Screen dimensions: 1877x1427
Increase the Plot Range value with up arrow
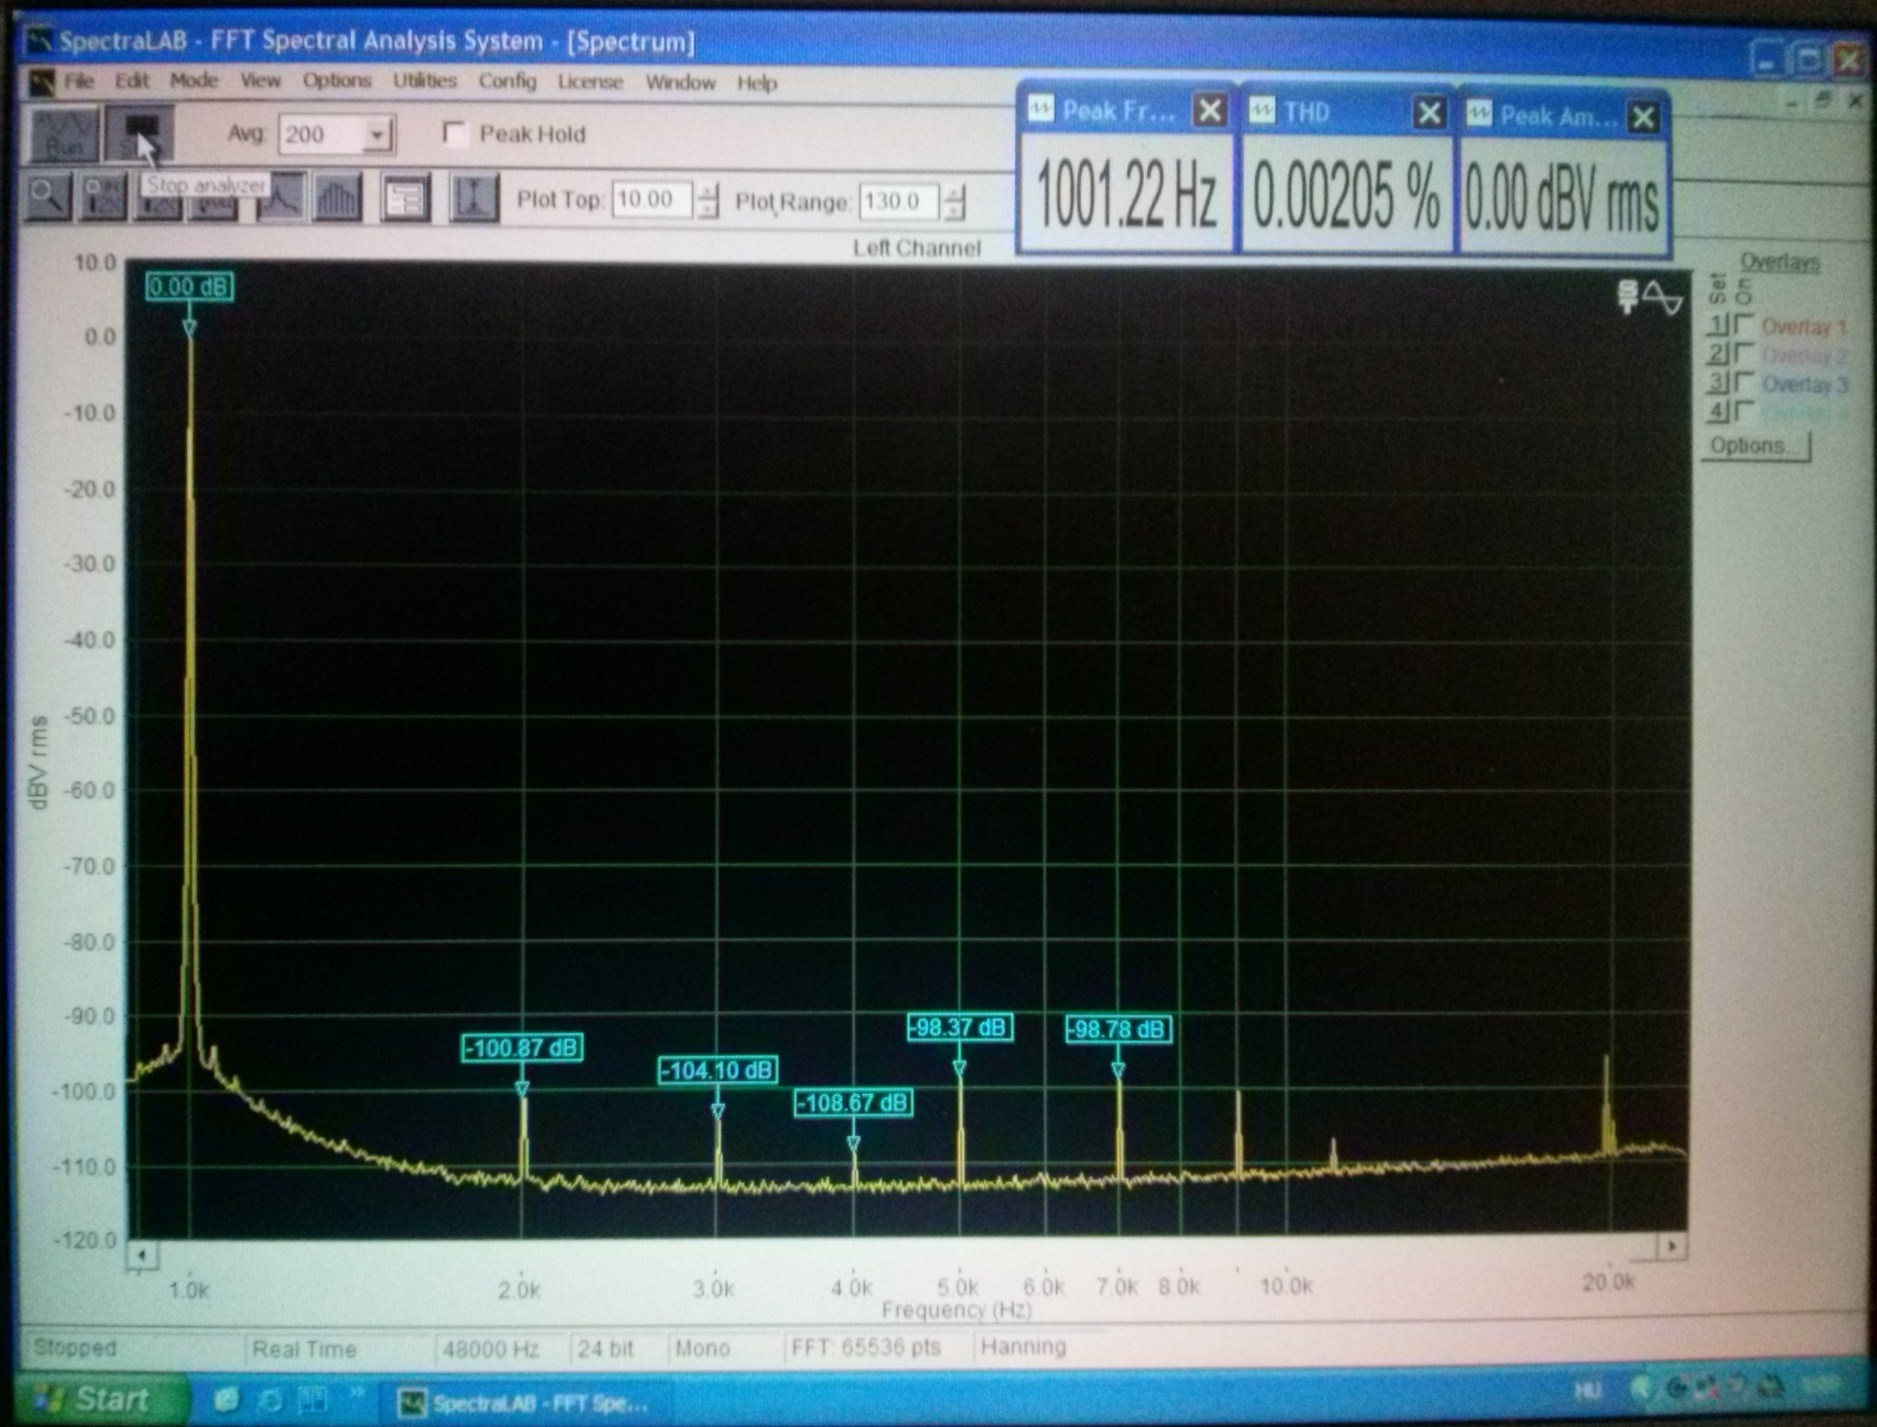pyautogui.click(x=955, y=193)
